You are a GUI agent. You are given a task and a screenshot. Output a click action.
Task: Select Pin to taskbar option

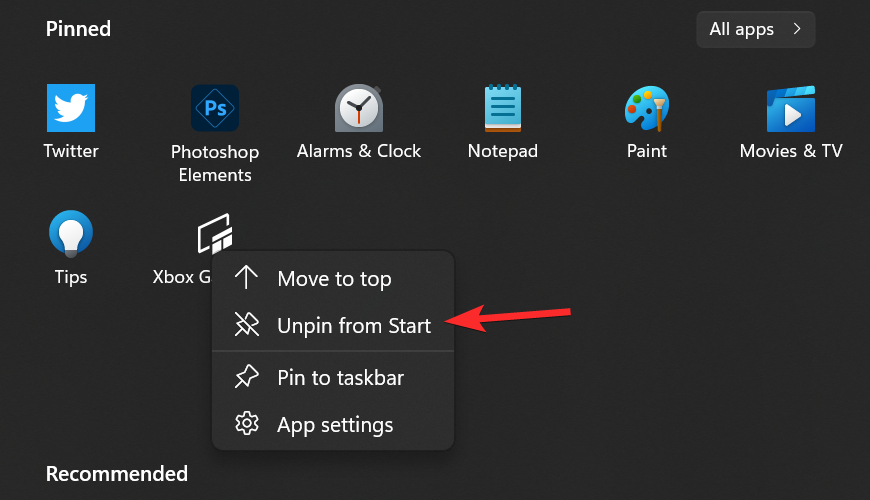pyautogui.click(x=340, y=378)
